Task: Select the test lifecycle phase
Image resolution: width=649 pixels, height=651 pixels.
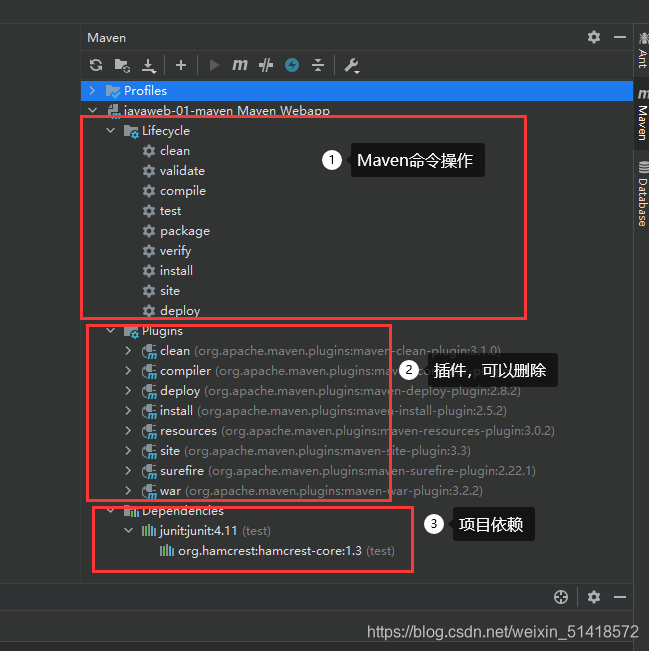Action: [x=170, y=211]
